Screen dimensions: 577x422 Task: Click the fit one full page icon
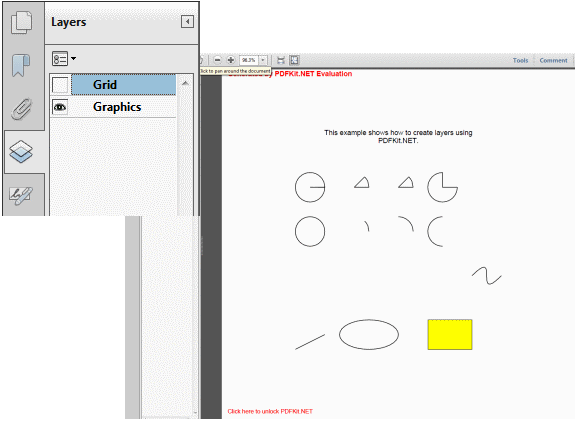coord(294,60)
